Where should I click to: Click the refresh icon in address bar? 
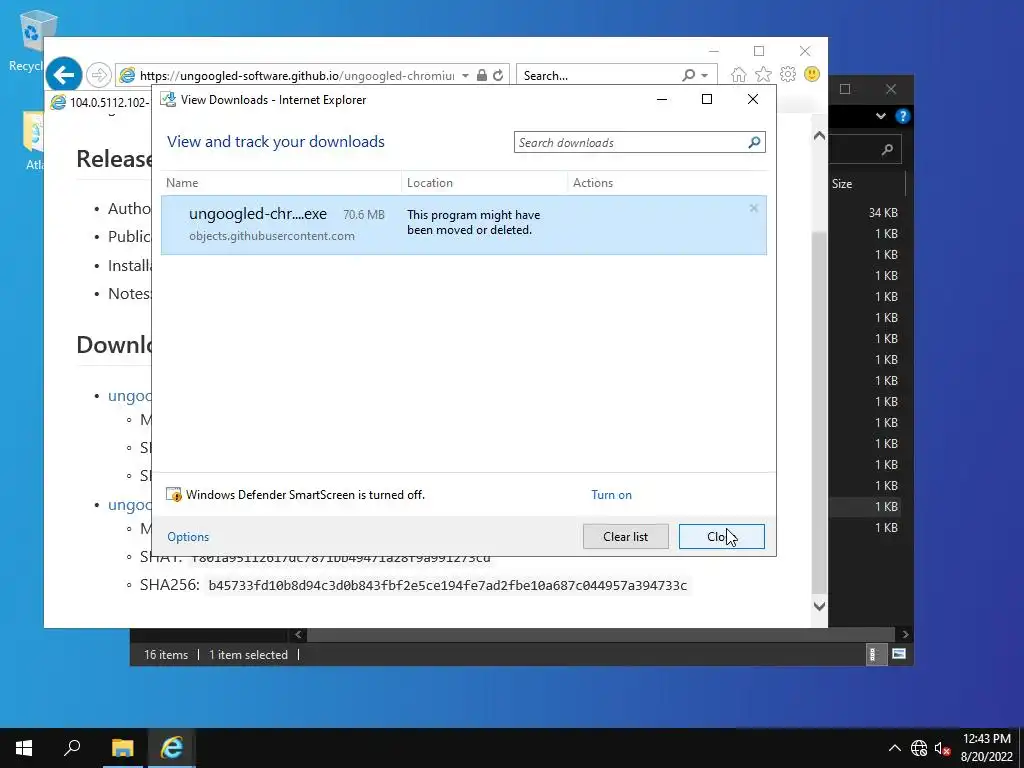pos(498,75)
